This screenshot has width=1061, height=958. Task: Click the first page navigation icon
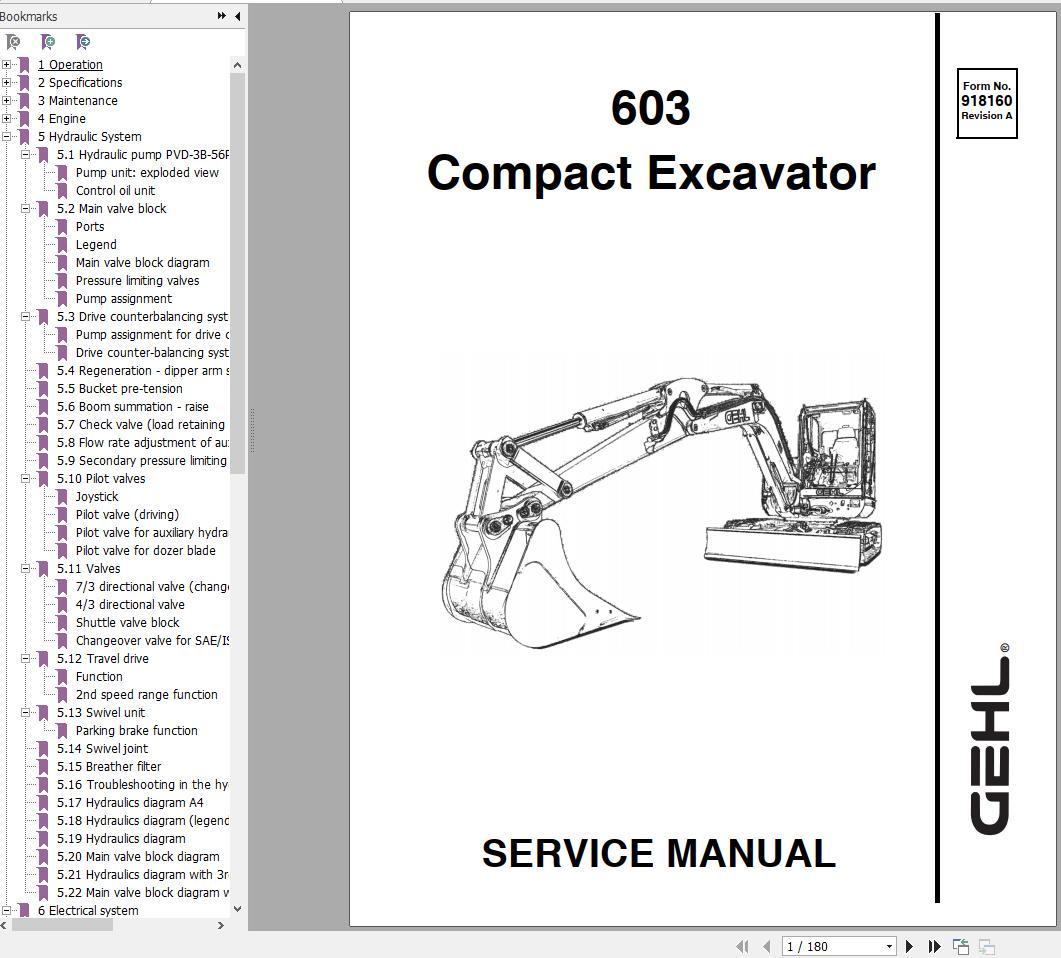[744, 946]
